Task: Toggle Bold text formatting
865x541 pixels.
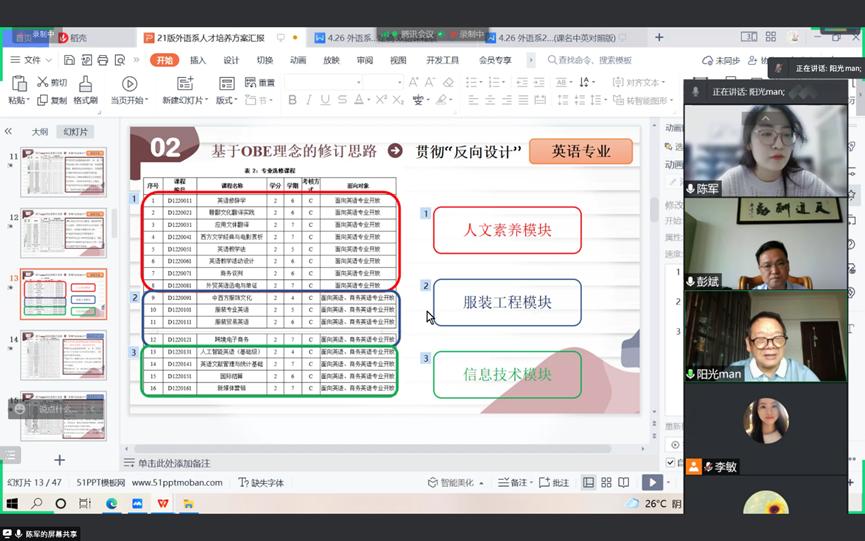Action: coord(291,100)
